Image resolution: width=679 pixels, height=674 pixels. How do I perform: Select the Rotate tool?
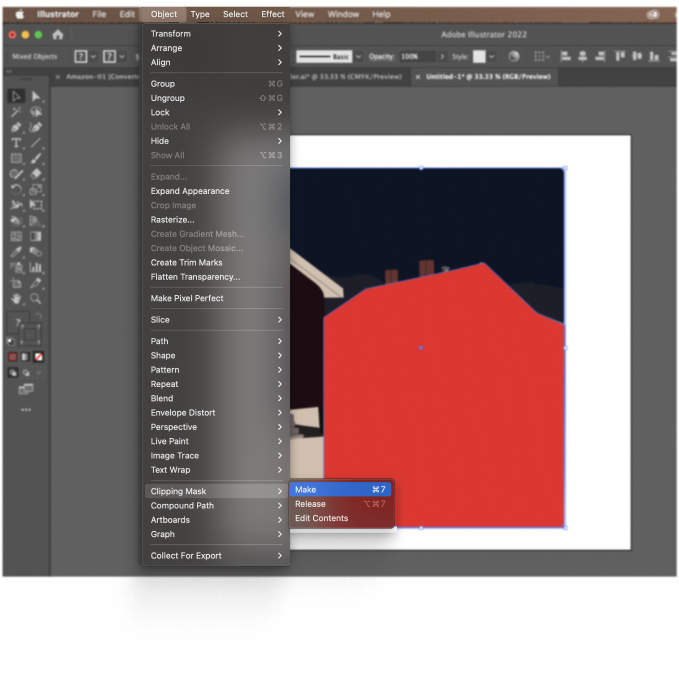click(16, 190)
